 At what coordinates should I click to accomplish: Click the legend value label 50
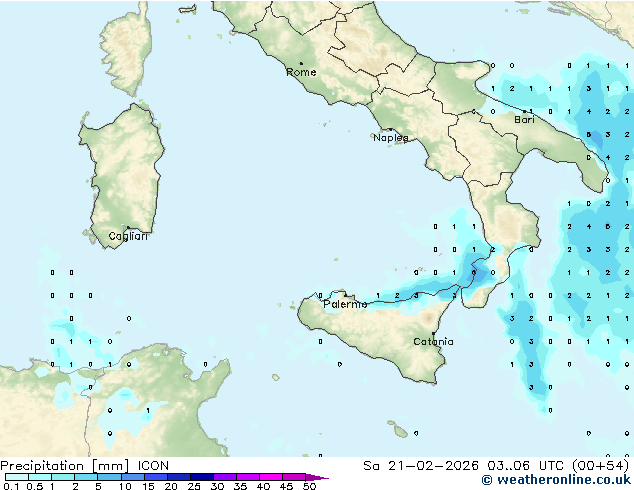tap(309, 486)
